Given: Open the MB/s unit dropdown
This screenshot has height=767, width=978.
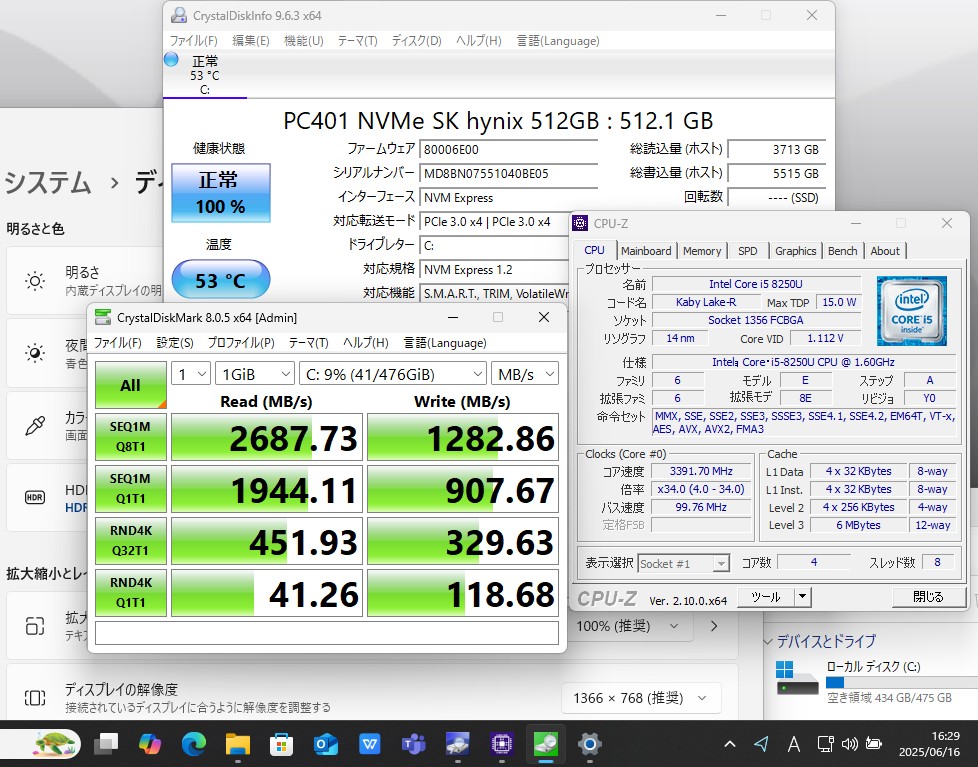Looking at the screenshot, I should [x=525, y=374].
